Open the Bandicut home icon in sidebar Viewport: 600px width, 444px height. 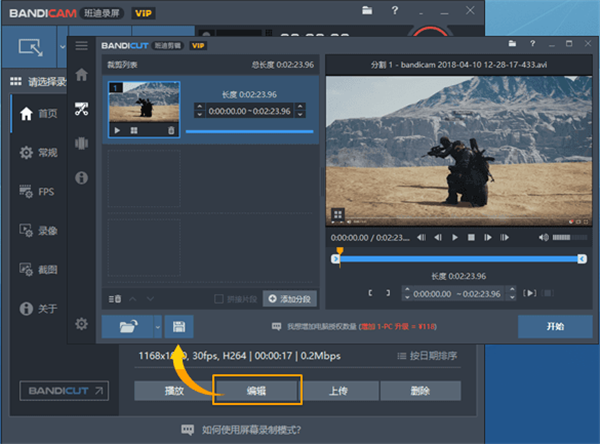pos(81,73)
